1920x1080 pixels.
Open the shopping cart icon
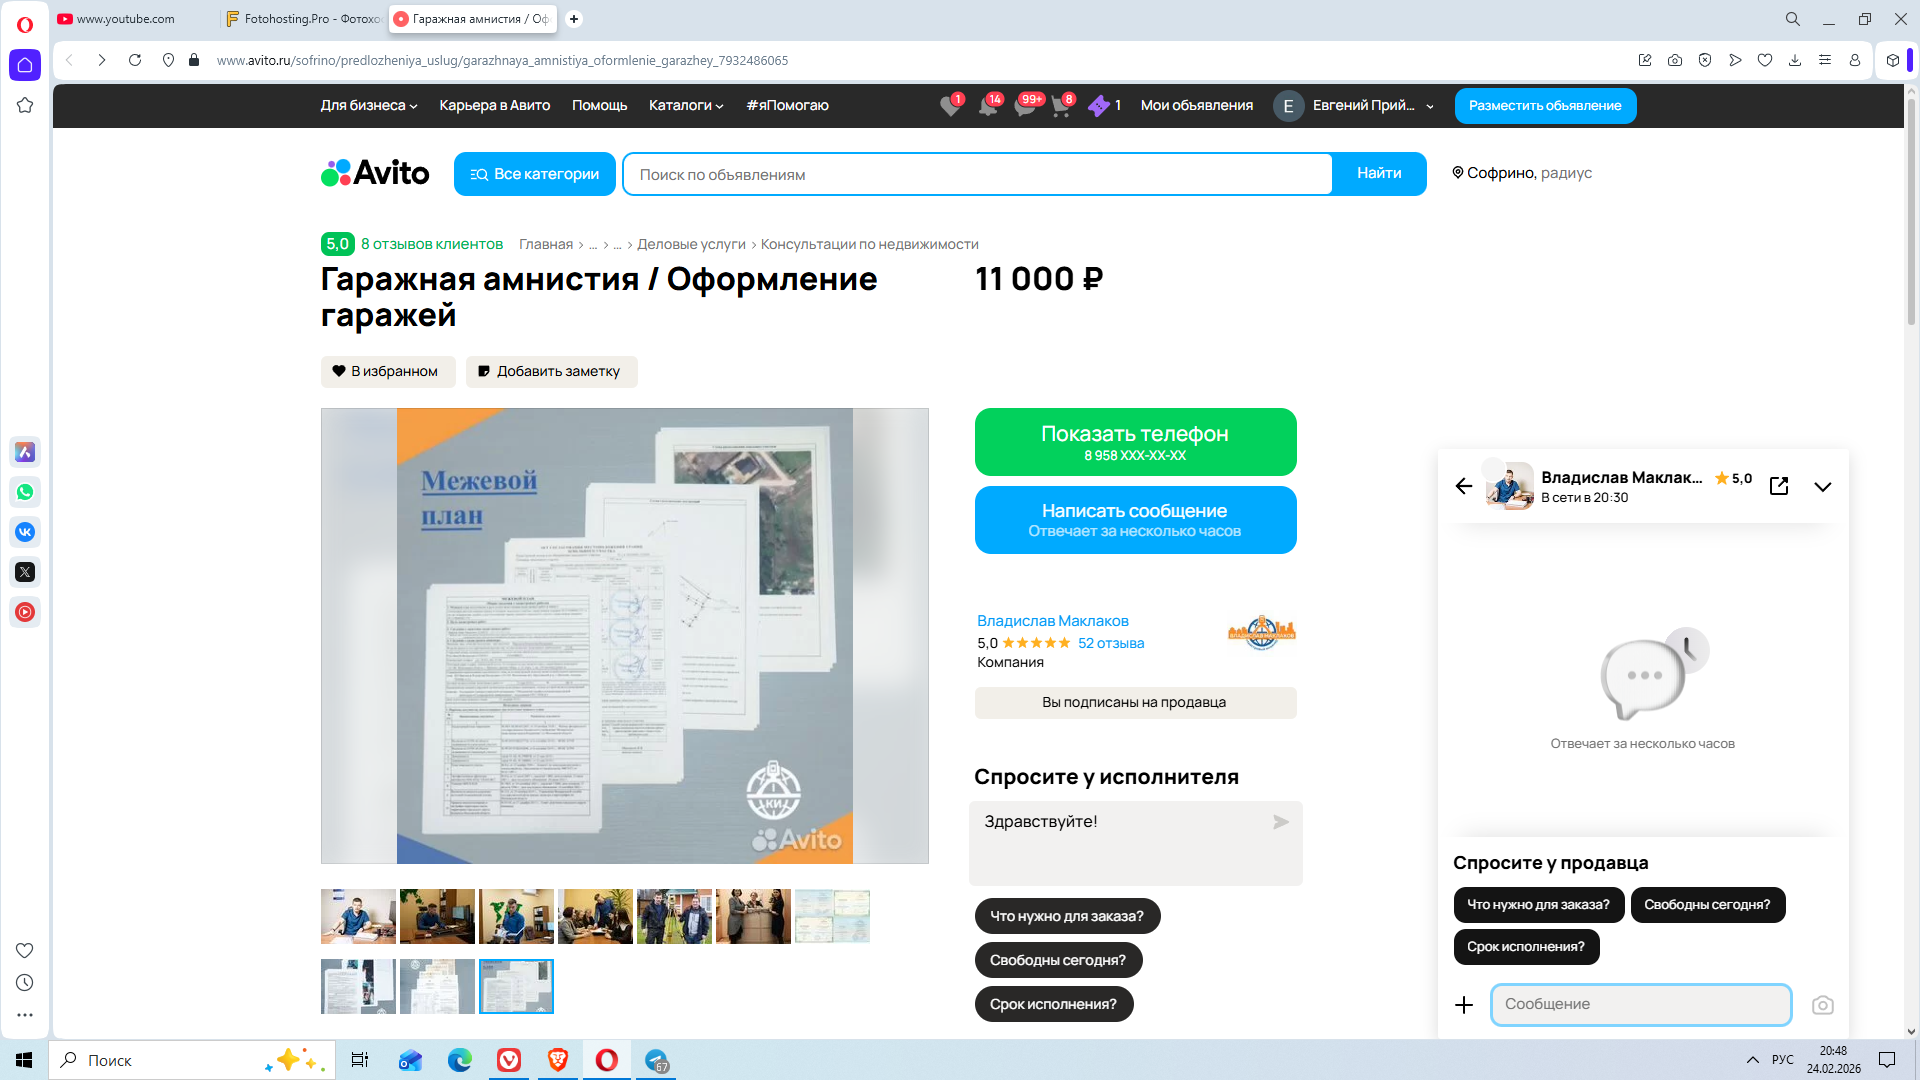click(1061, 106)
